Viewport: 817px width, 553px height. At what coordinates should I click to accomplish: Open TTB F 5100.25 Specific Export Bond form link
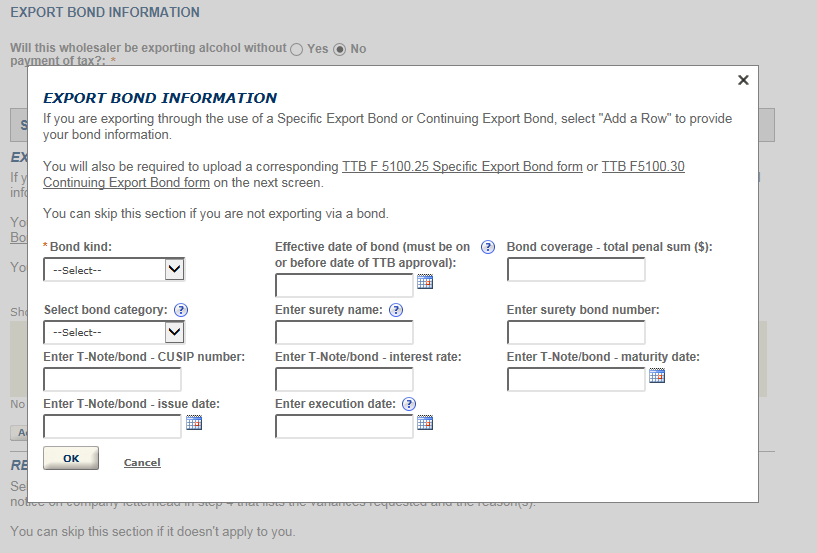[x=462, y=167]
